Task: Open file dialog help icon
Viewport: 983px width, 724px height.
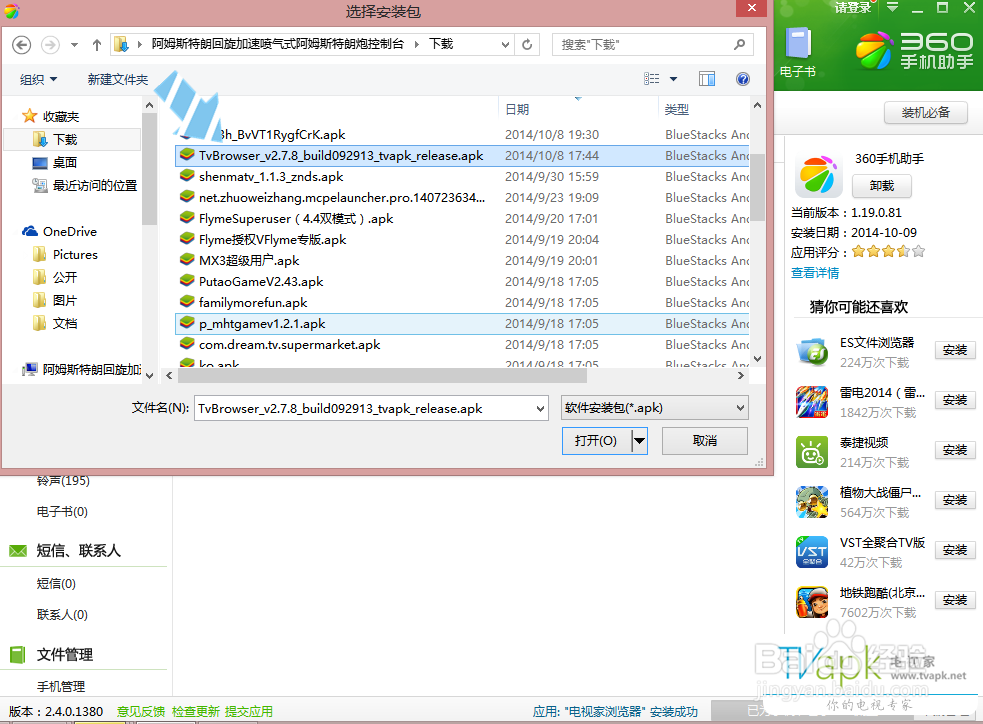Action: tap(743, 79)
